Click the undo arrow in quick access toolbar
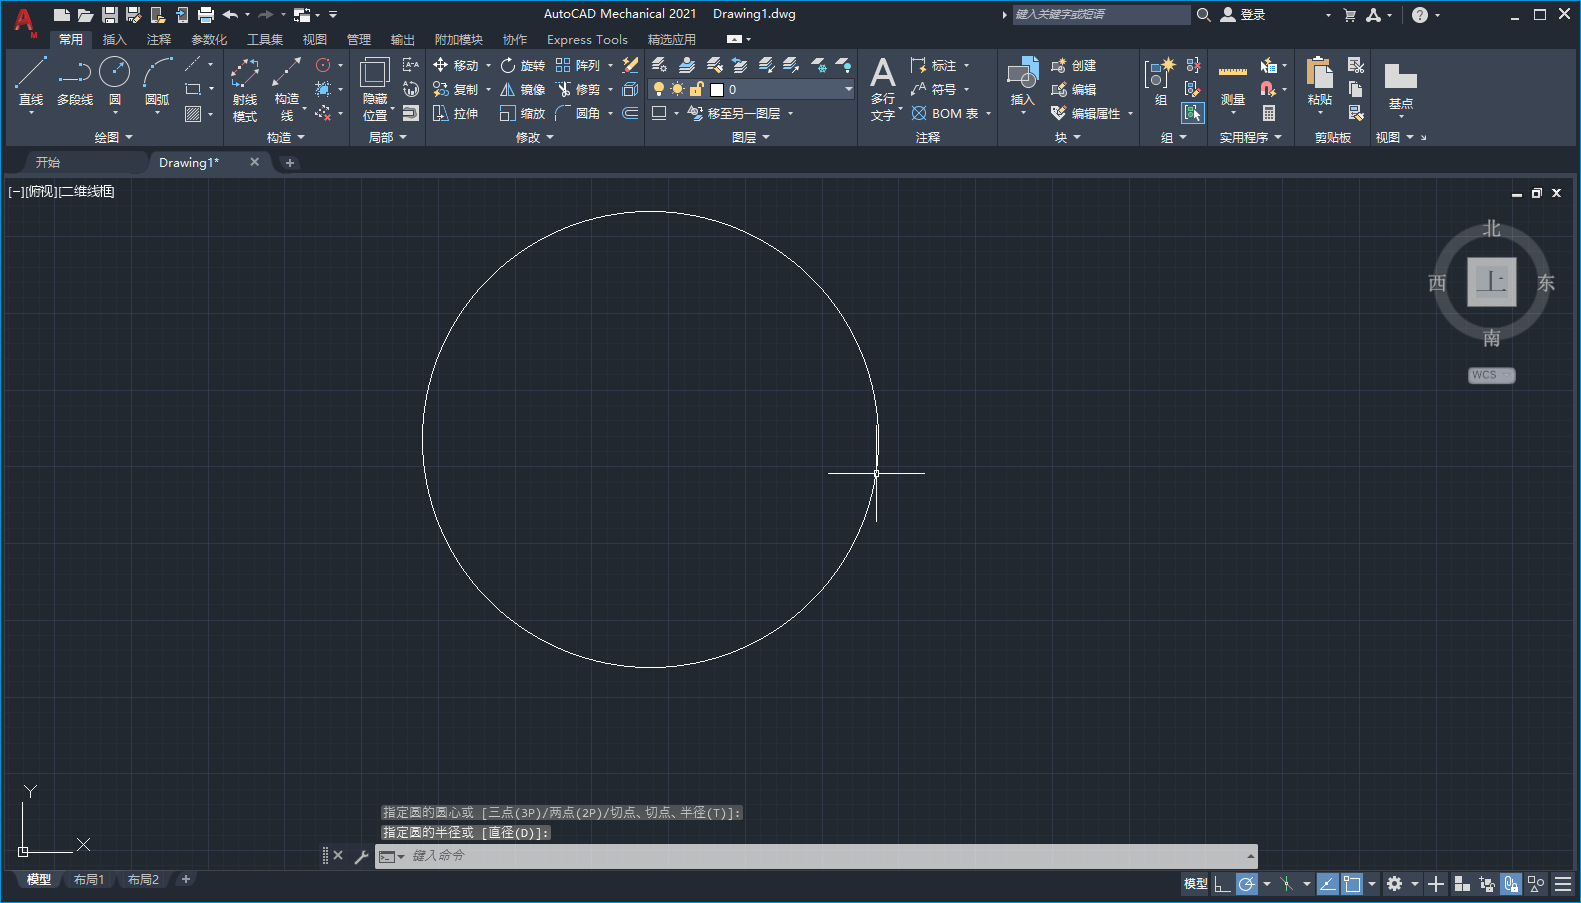The height and width of the screenshot is (903, 1581). click(231, 14)
